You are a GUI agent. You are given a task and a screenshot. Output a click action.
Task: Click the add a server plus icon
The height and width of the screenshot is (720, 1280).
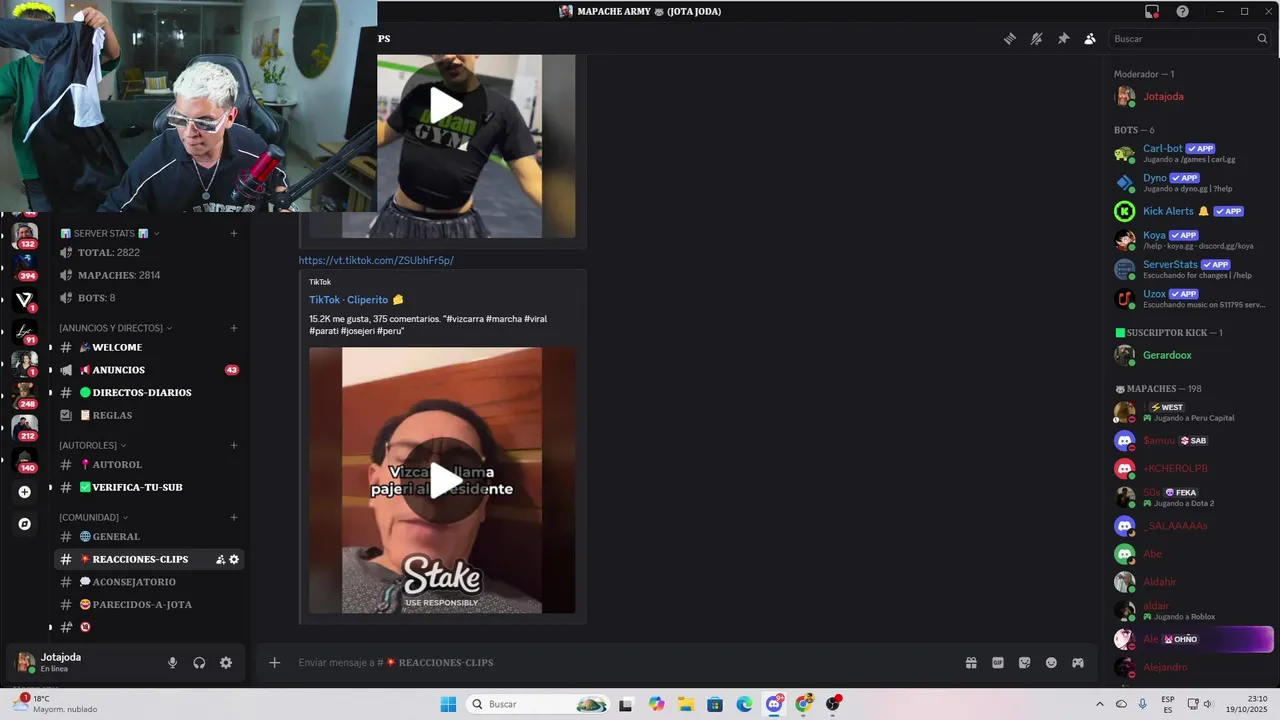pos(25,492)
